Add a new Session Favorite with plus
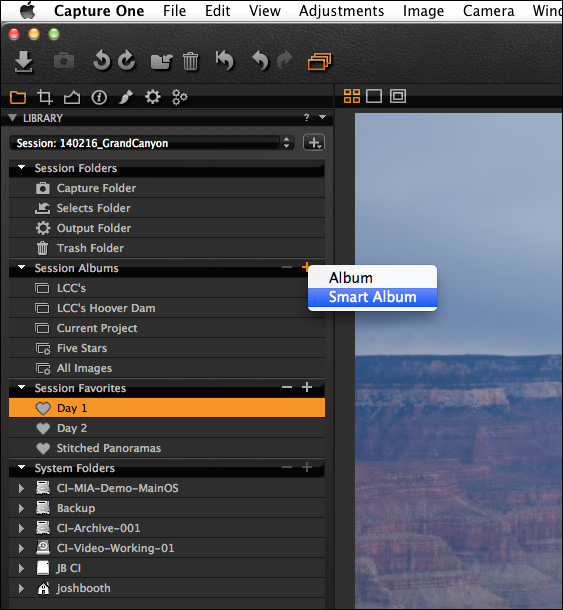 [x=307, y=387]
